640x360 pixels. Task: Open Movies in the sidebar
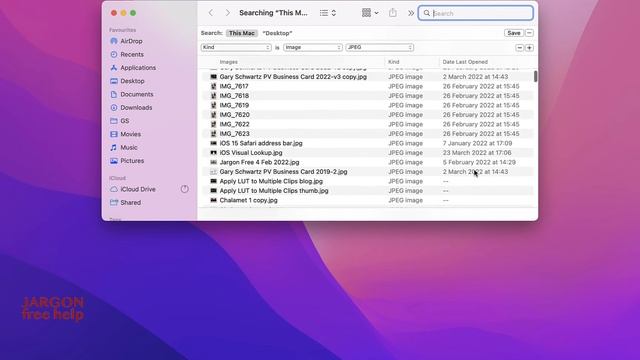pyautogui.click(x=125, y=134)
